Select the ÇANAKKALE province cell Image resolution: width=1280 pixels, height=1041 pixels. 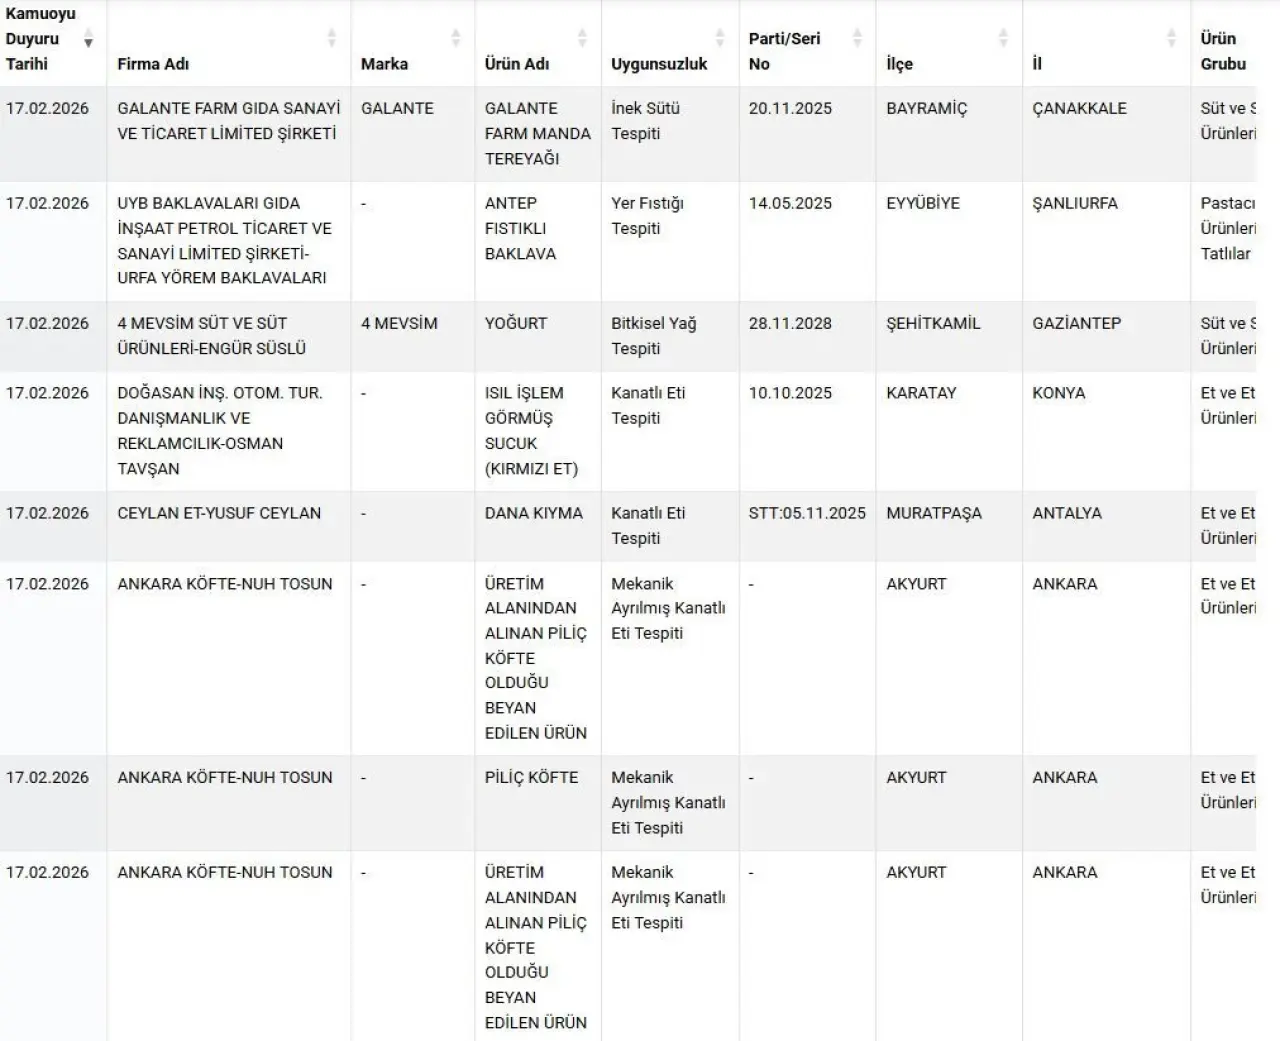1079,108
